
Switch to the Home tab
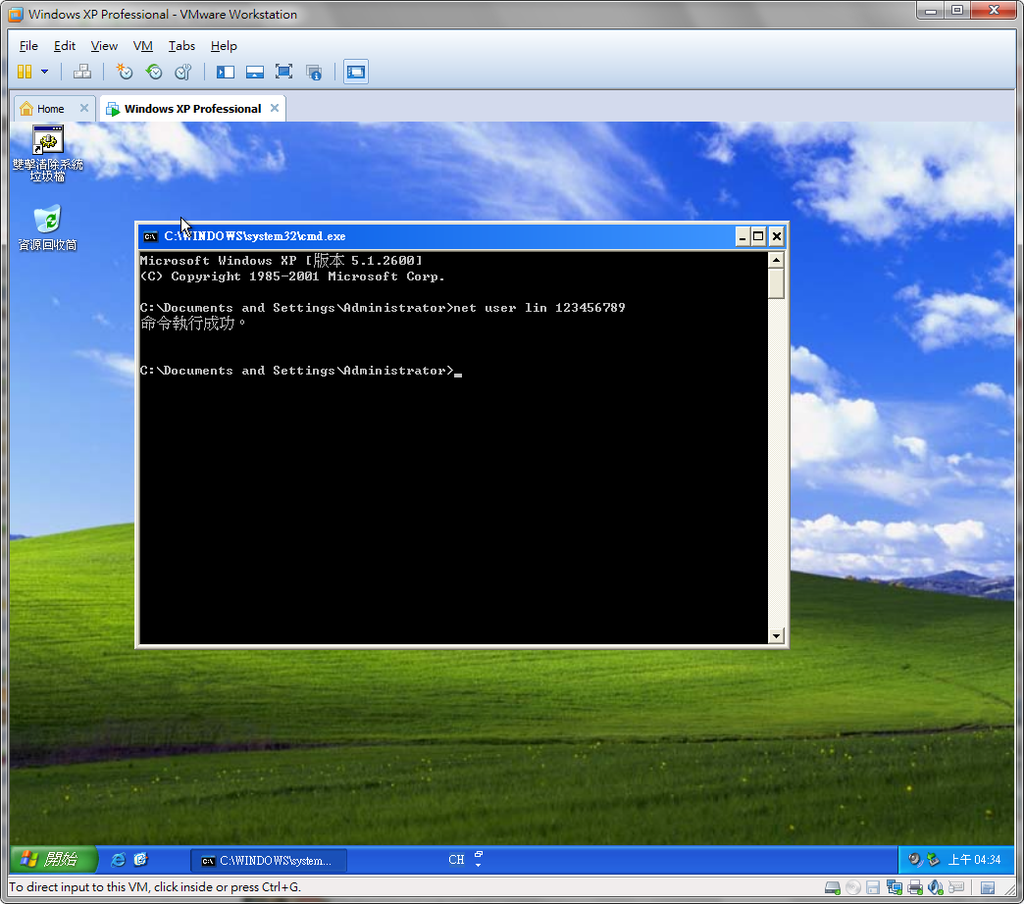50,109
